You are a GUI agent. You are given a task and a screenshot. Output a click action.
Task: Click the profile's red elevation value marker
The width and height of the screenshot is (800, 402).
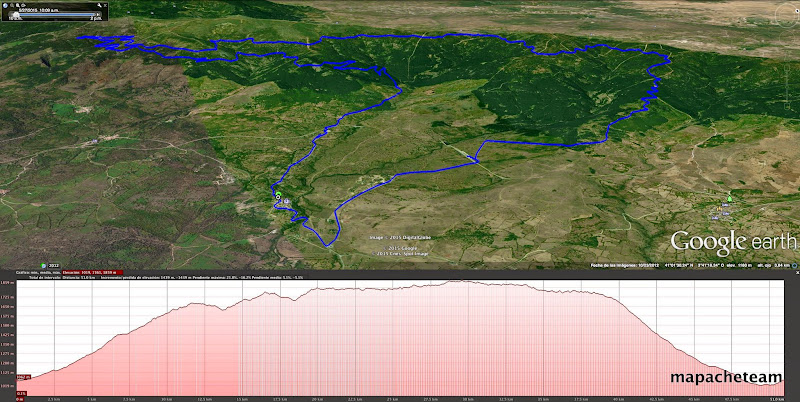[23, 377]
